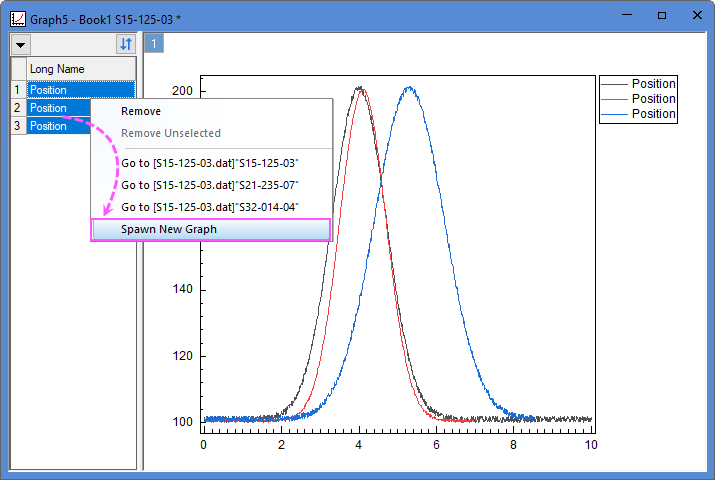Click the Graph5 window icon in title bar

click(18, 19)
